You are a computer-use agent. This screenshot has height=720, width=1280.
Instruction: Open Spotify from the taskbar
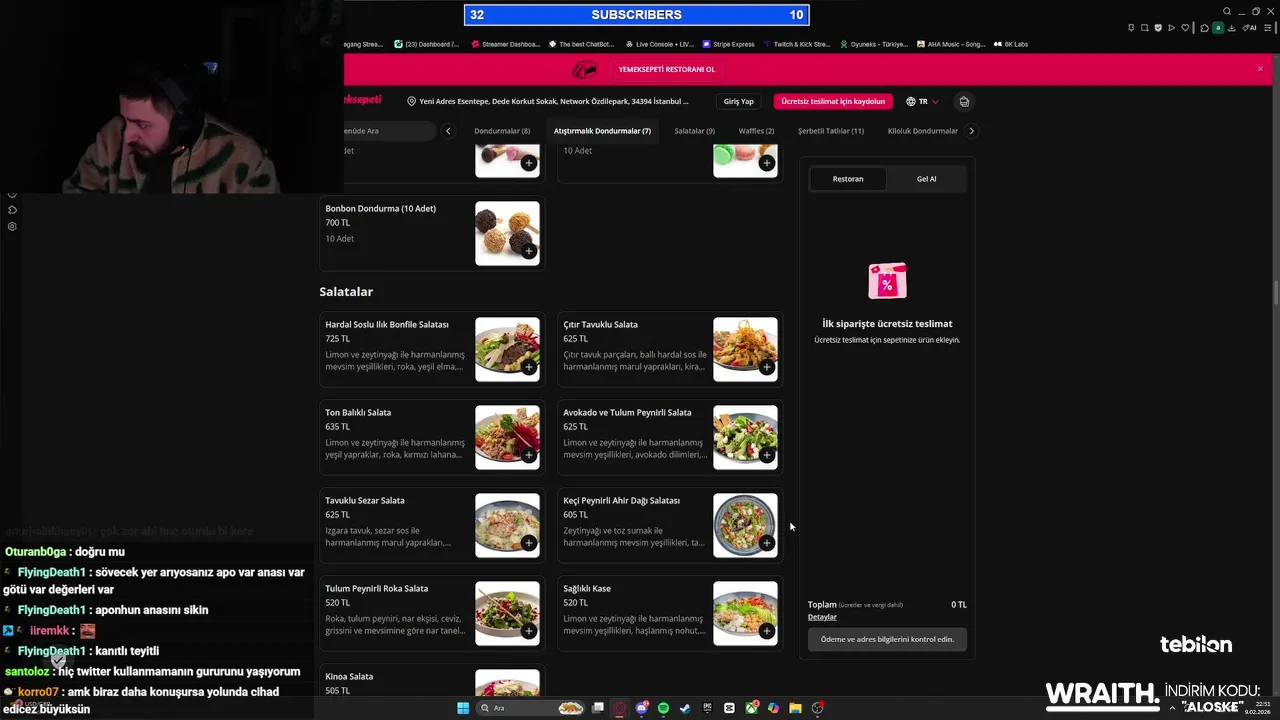(663, 708)
